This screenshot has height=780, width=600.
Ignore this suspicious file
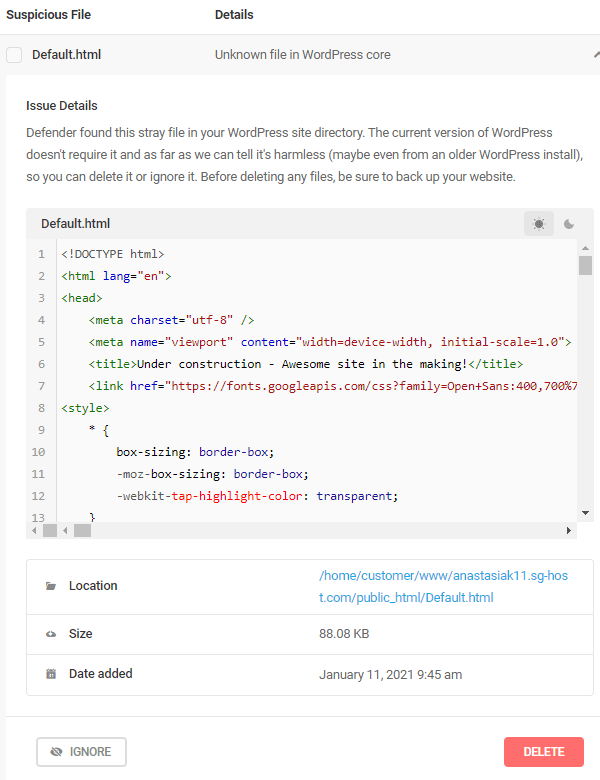(81, 752)
